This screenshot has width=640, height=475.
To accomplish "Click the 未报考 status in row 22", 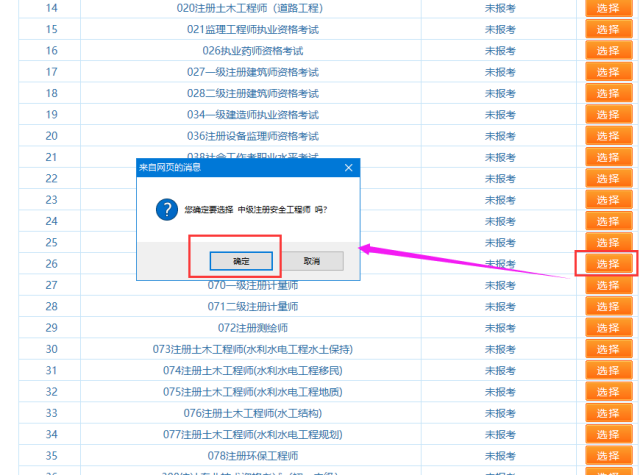I will (500, 178).
